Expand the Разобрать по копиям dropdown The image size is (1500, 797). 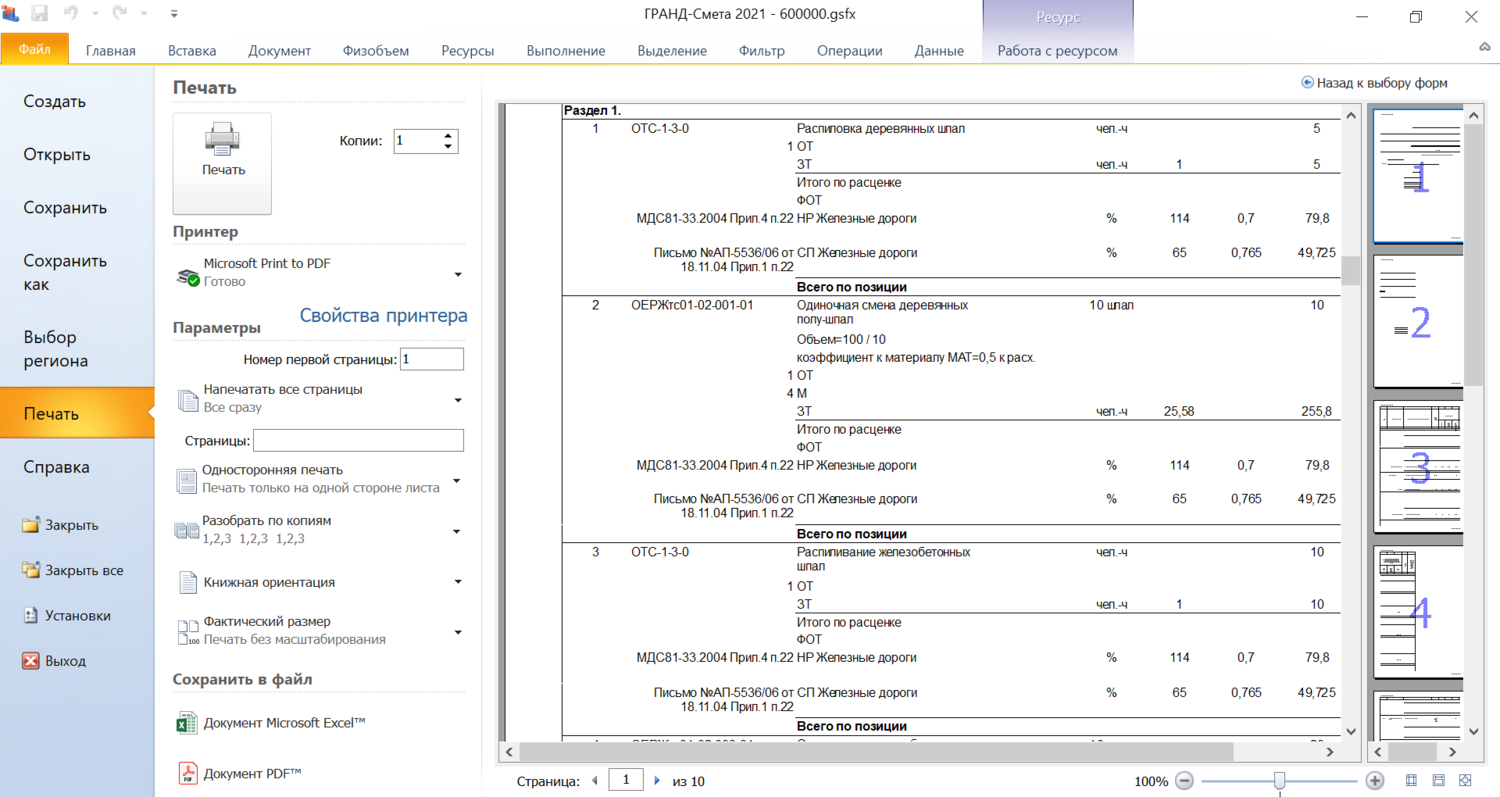tap(458, 531)
